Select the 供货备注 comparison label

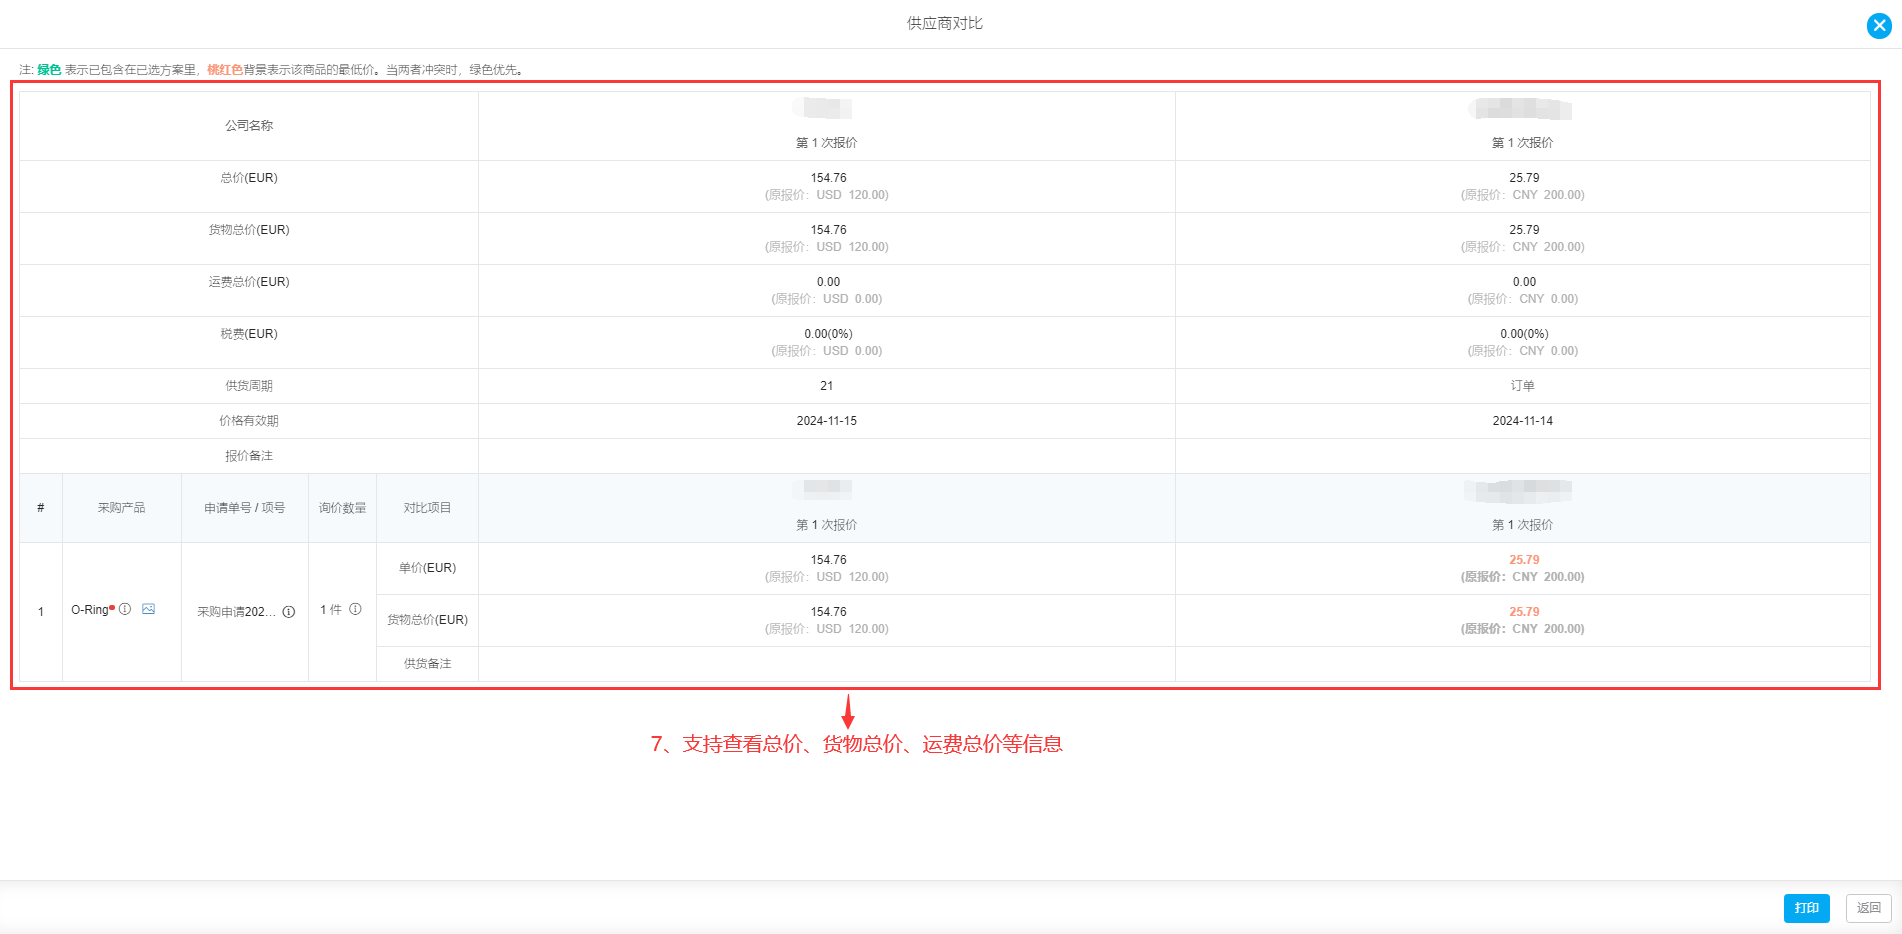427,664
